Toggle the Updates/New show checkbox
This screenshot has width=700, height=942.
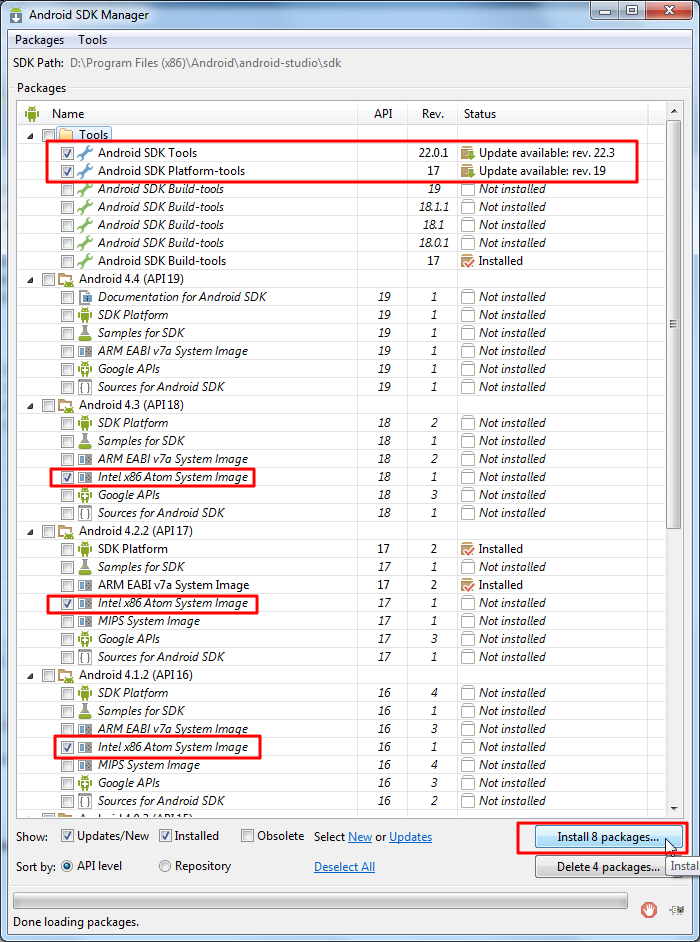tap(67, 836)
